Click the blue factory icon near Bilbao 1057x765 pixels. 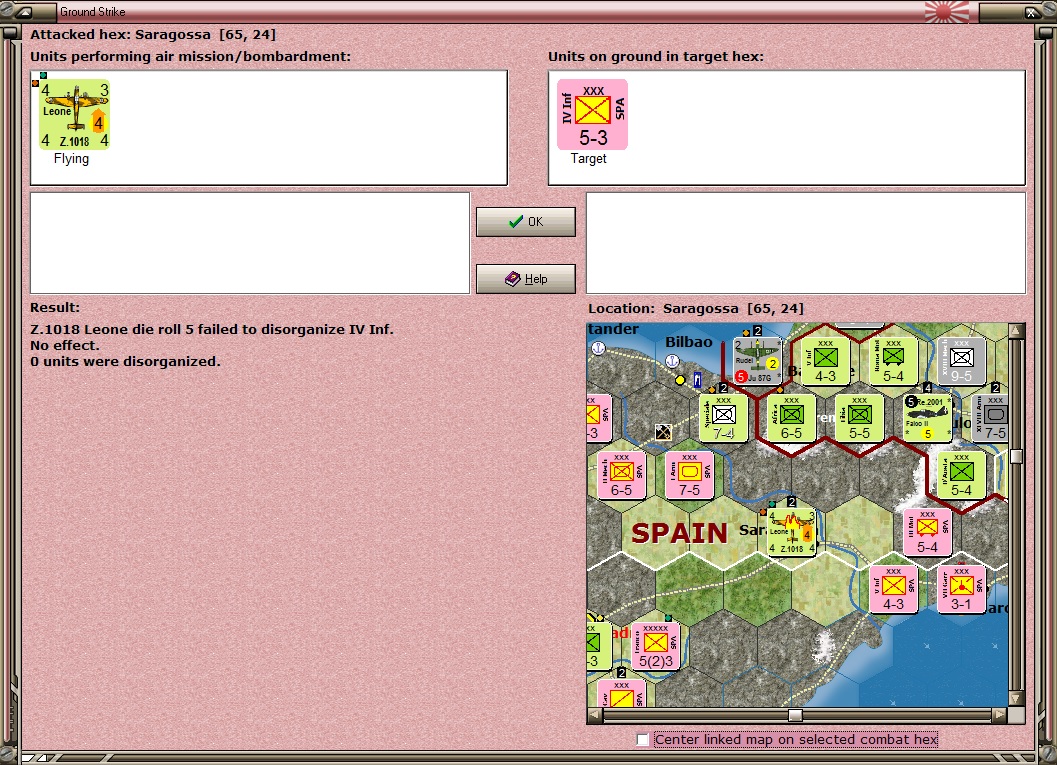coord(698,381)
